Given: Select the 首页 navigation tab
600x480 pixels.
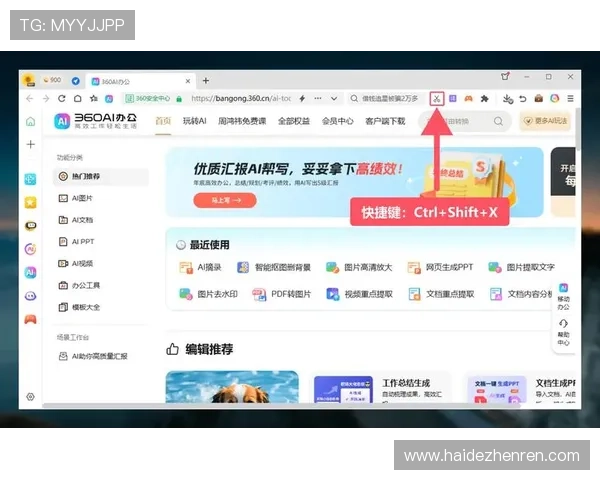Looking at the screenshot, I should (163, 121).
